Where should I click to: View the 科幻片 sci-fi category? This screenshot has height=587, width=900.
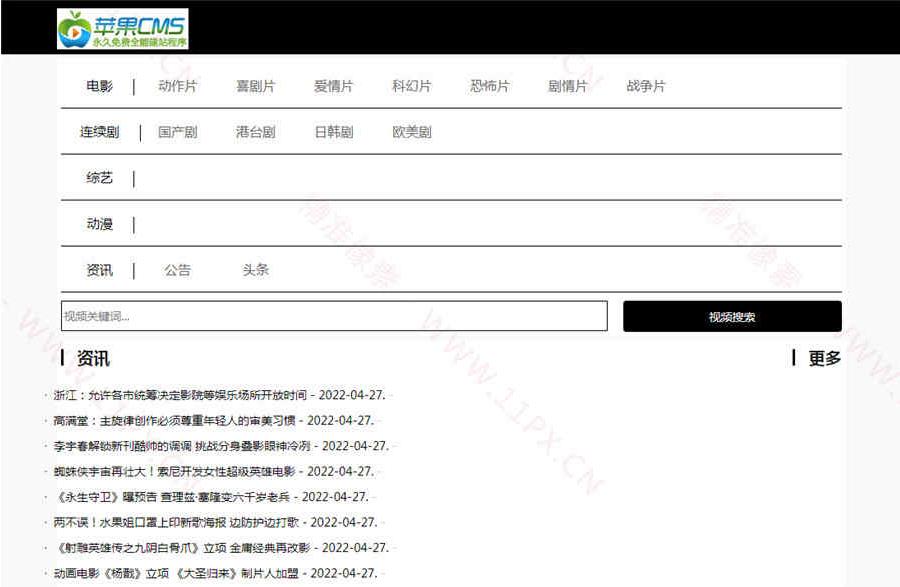pos(411,86)
